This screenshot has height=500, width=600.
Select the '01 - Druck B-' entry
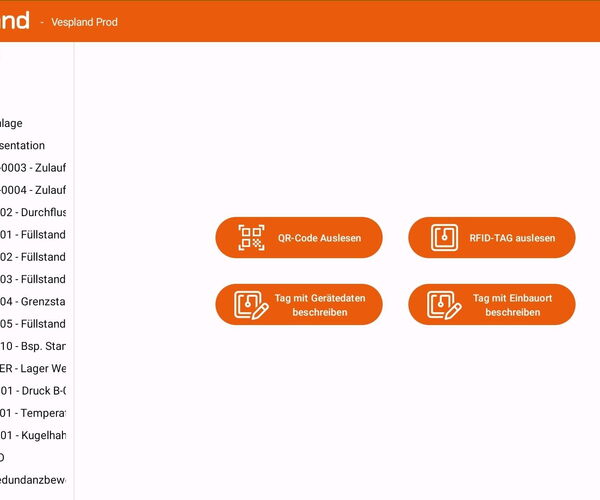coord(33,390)
